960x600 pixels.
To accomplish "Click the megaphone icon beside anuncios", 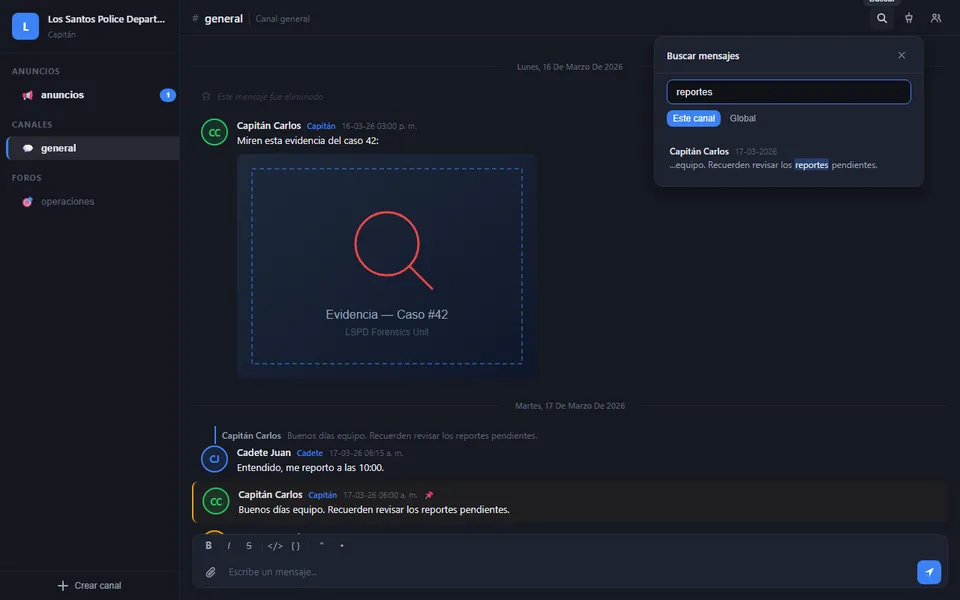I will [28, 95].
